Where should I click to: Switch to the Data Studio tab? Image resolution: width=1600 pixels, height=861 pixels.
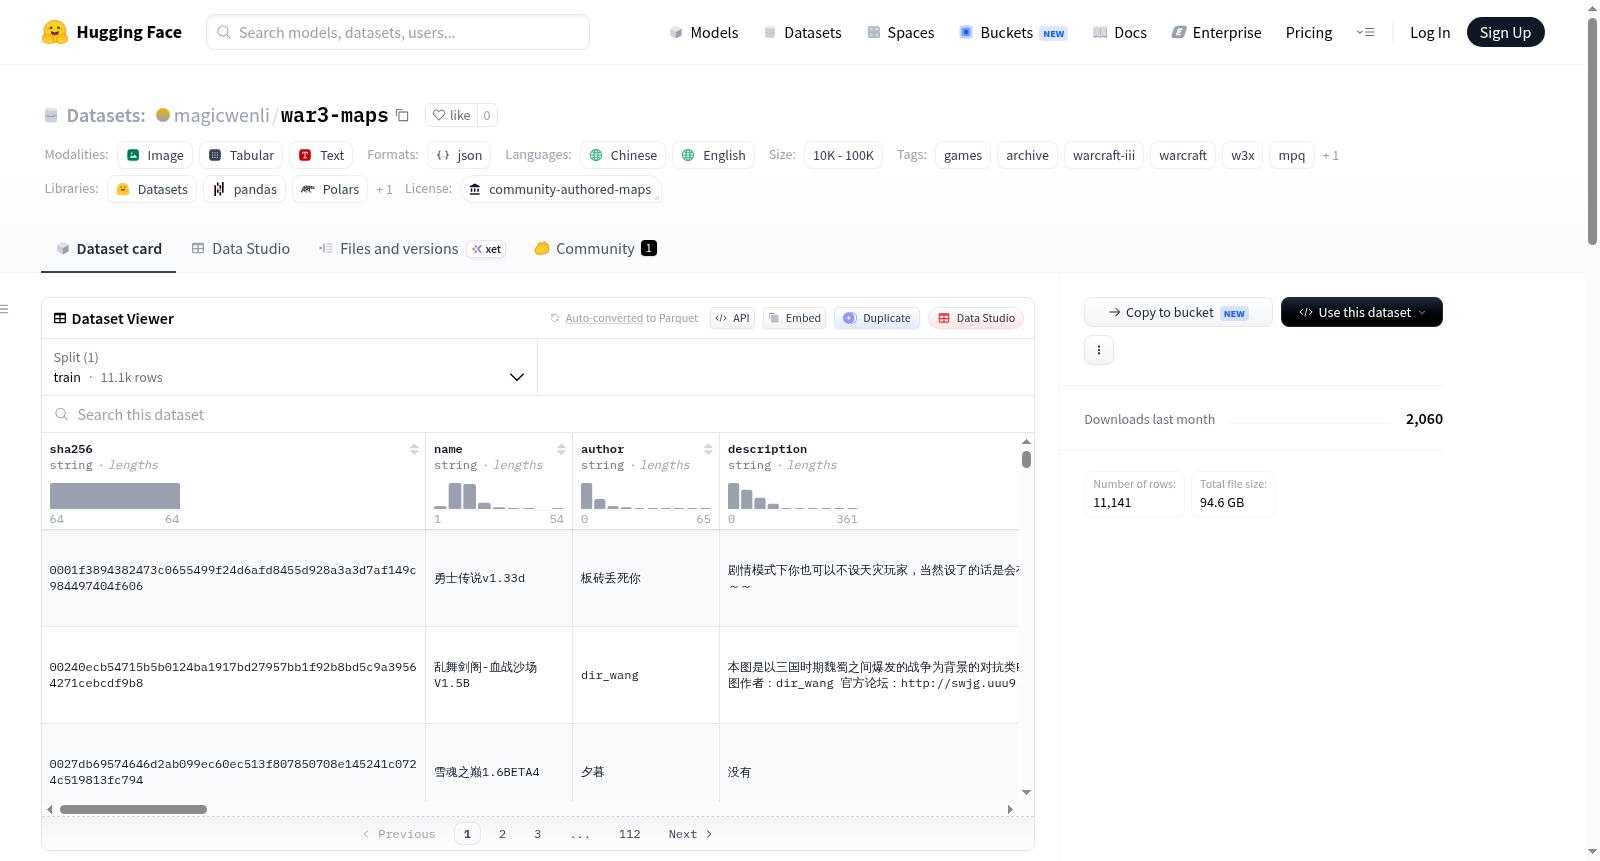[241, 249]
